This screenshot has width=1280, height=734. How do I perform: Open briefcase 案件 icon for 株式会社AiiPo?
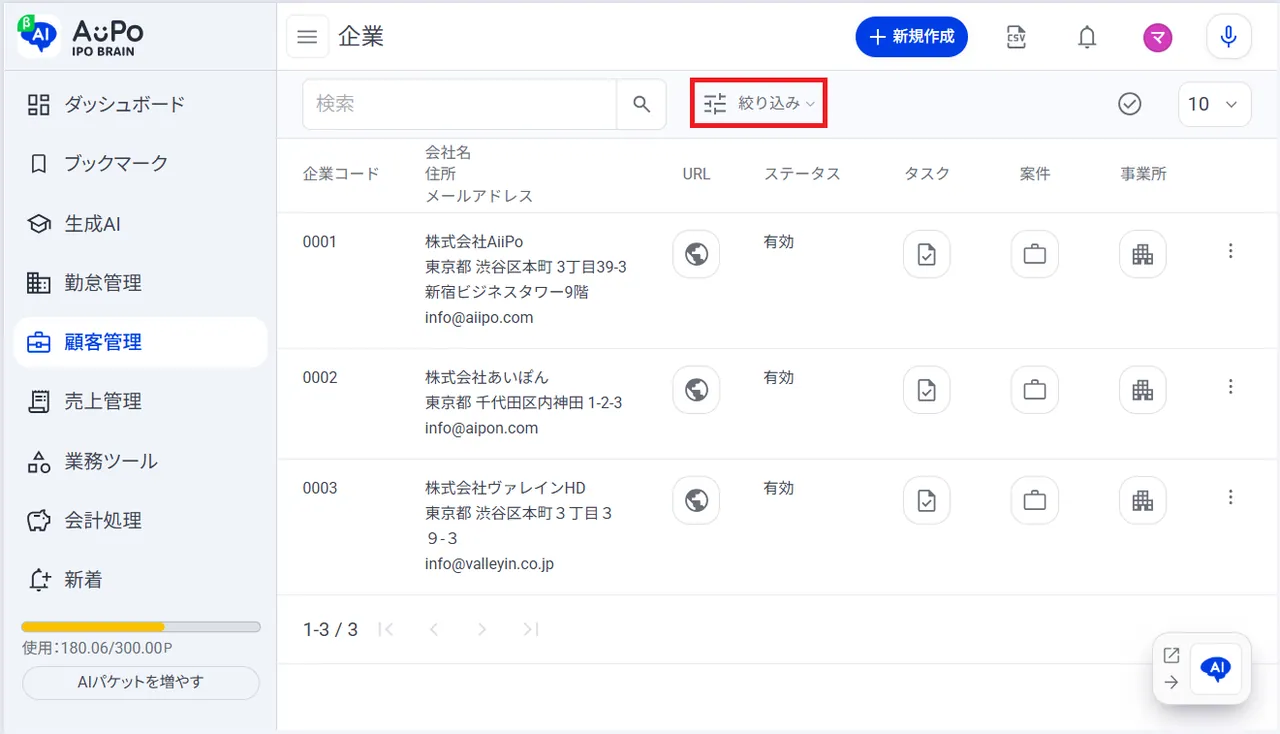click(x=1035, y=255)
